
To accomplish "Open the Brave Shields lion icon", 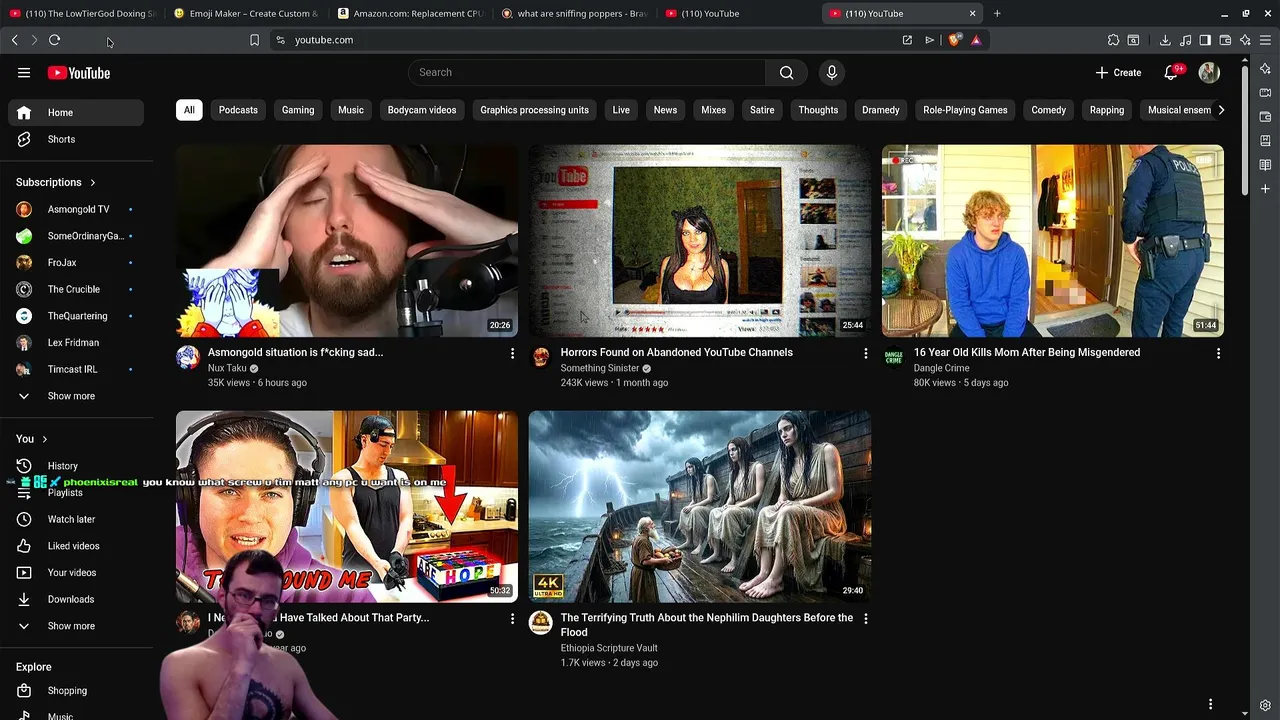I will (x=955, y=40).
